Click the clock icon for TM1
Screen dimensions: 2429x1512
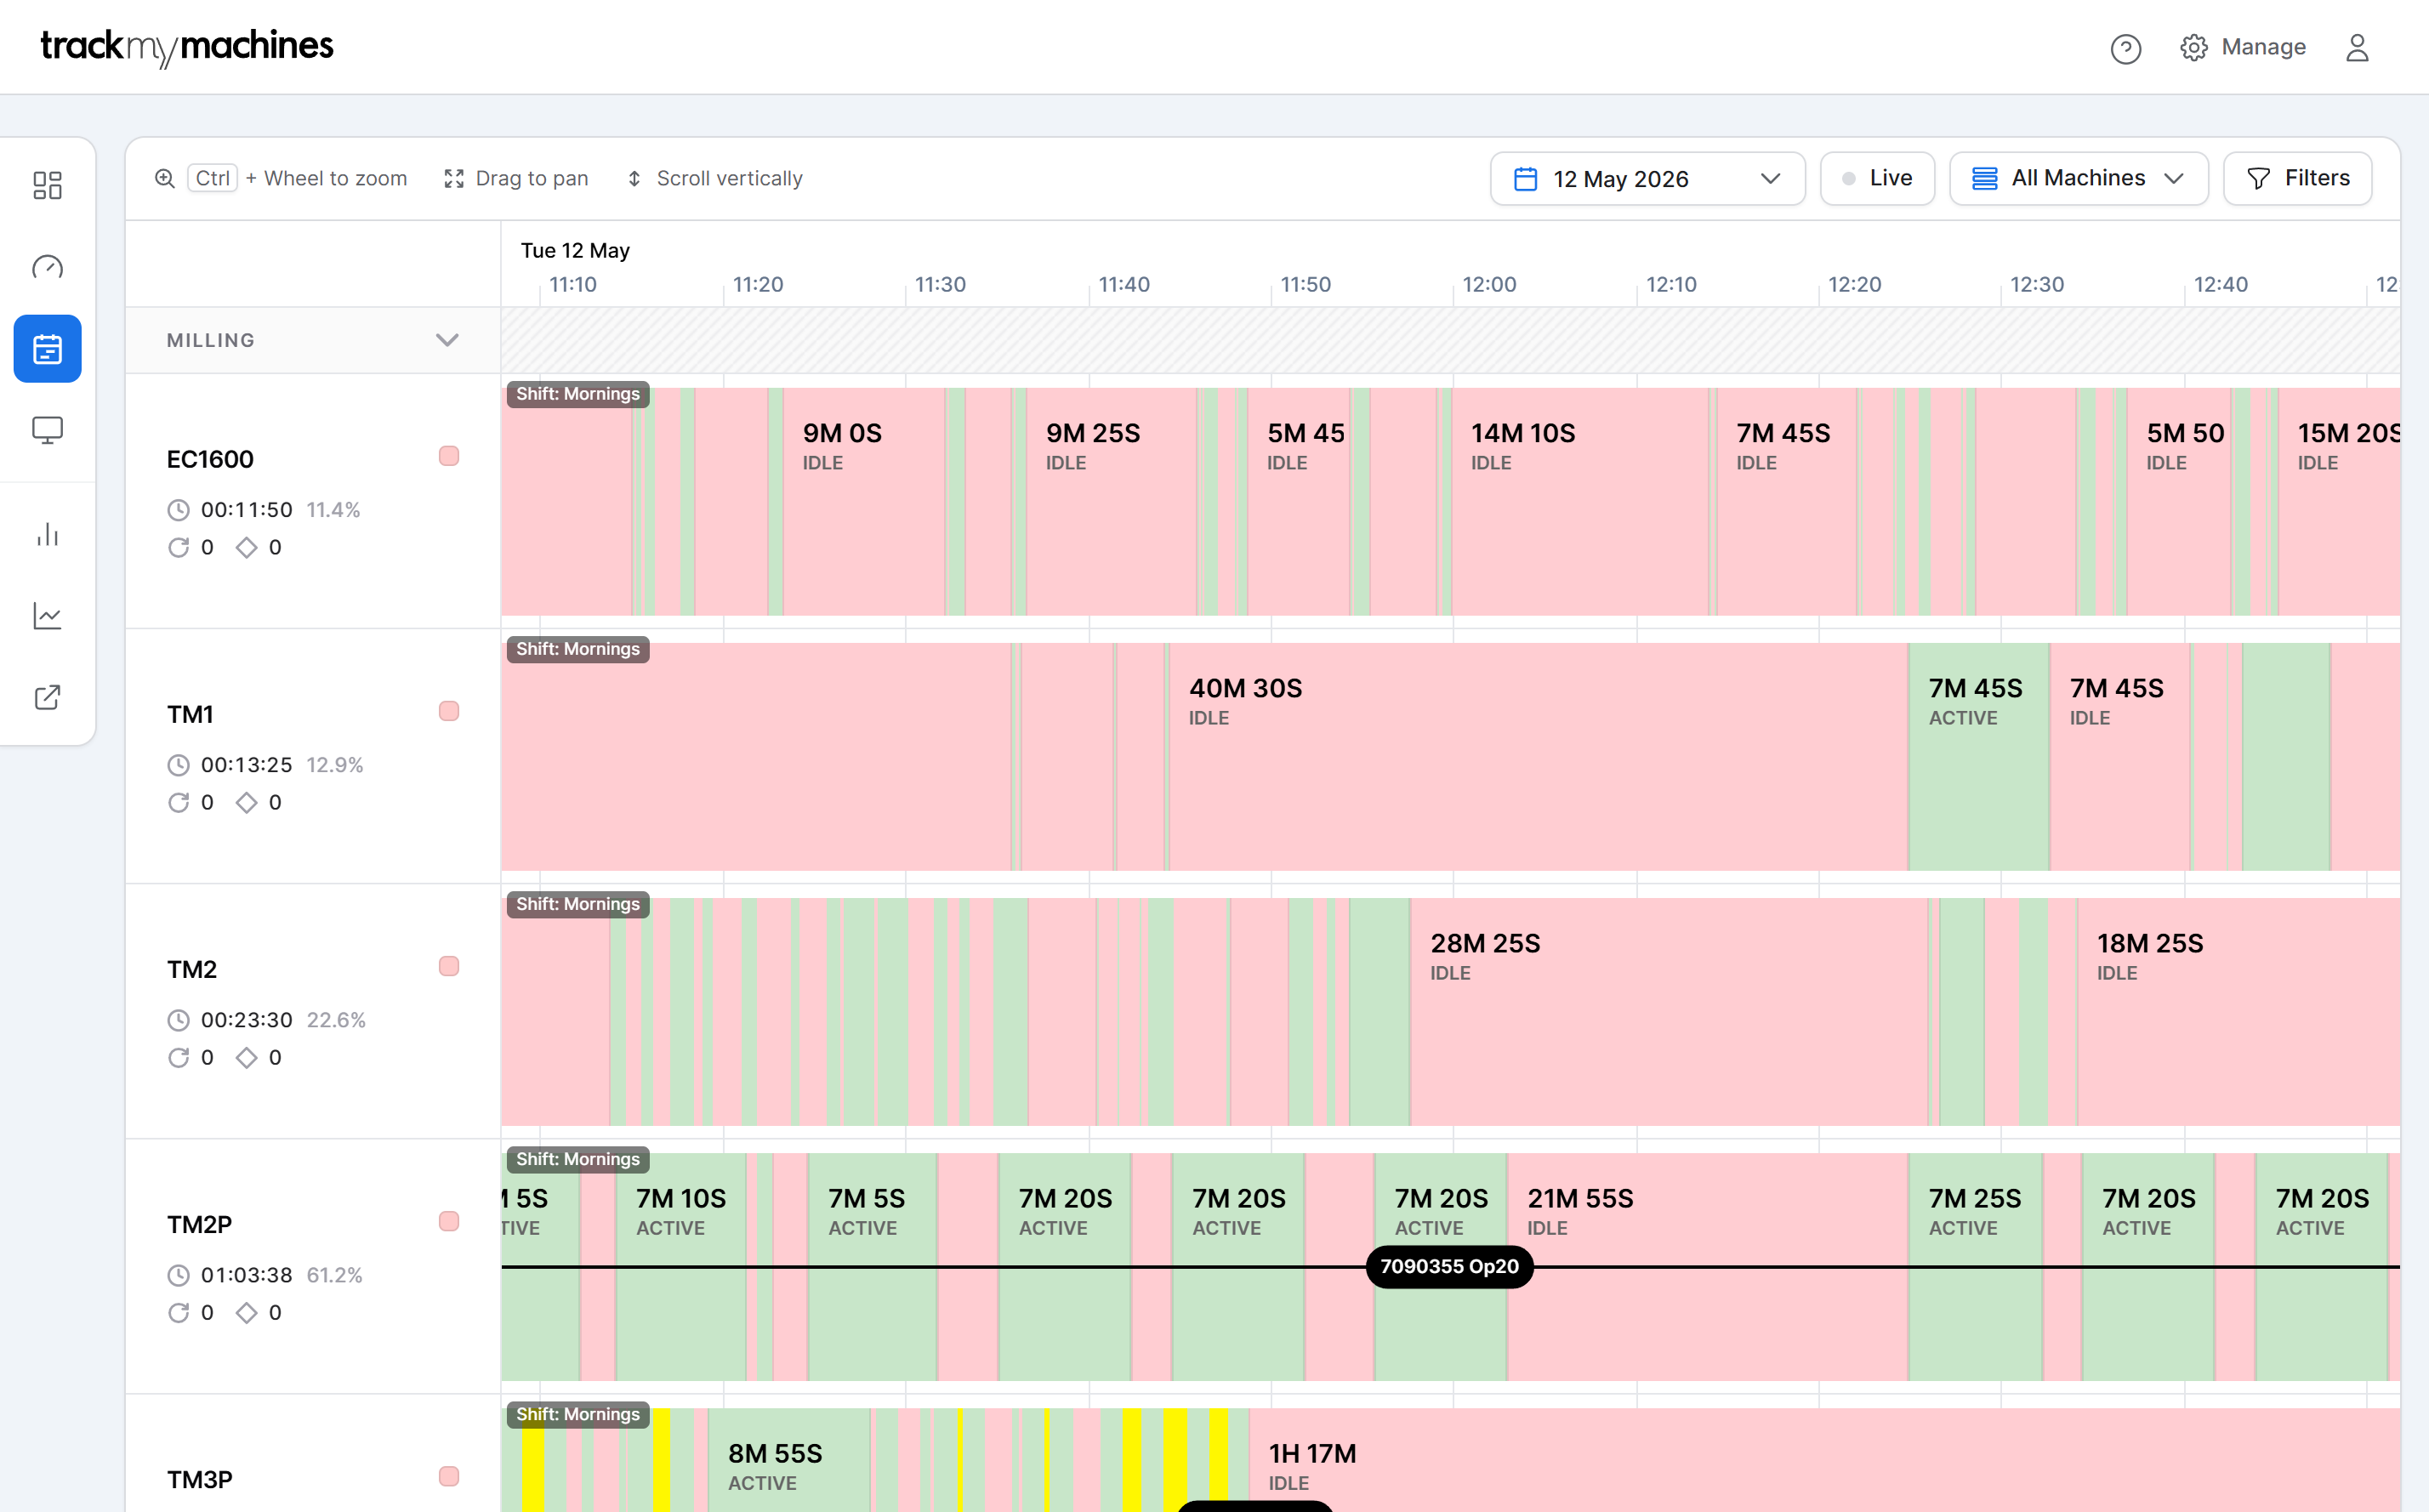click(x=178, y=765)
